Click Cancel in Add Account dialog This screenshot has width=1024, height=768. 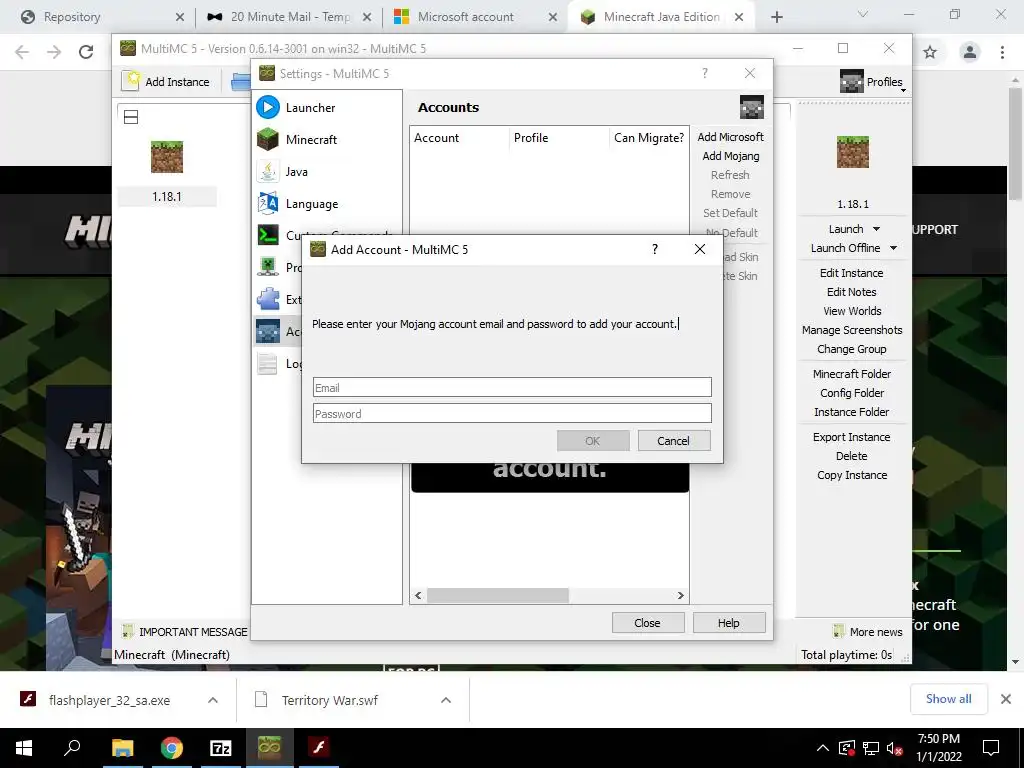[673, 441]
